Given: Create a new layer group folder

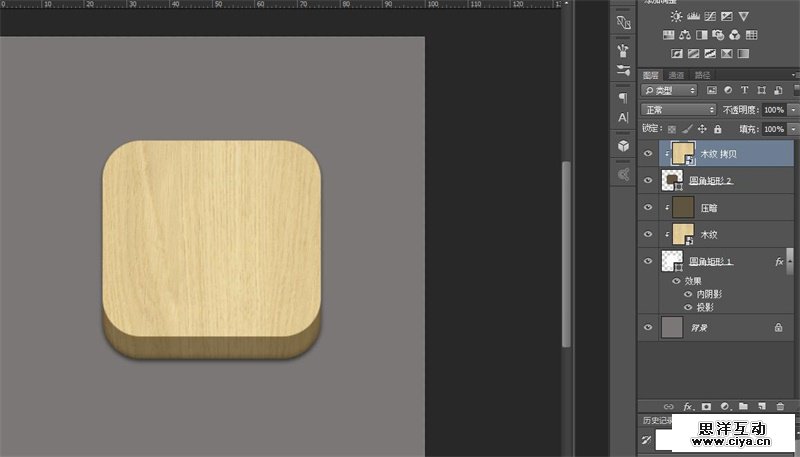Looking at the screenshot, I should (743, 407).
